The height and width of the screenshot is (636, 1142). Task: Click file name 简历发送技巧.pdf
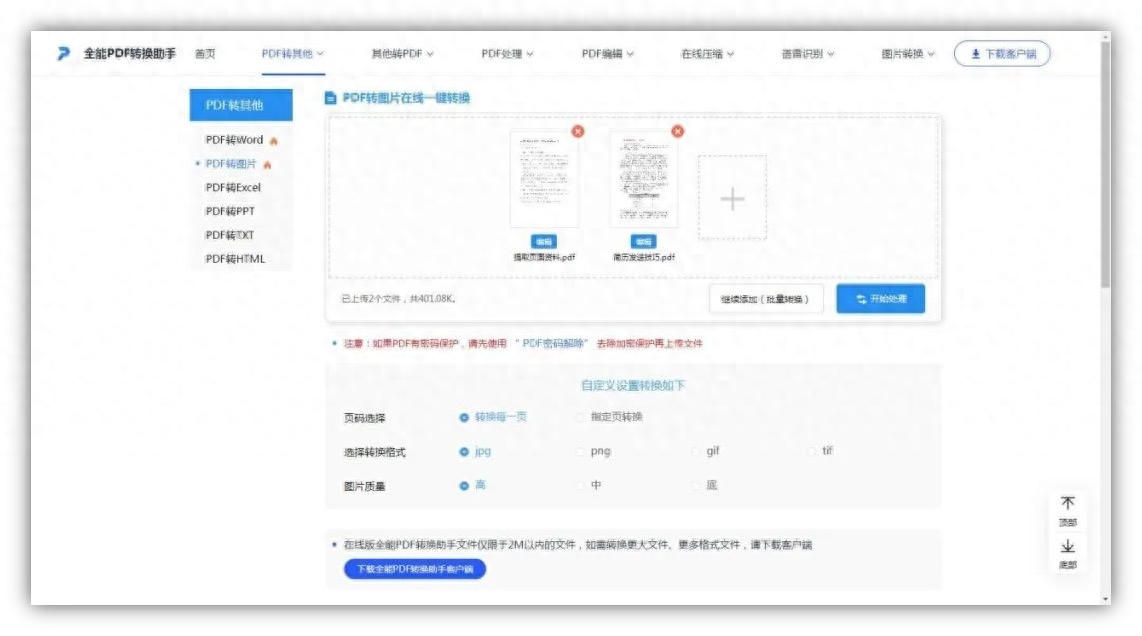644,257
